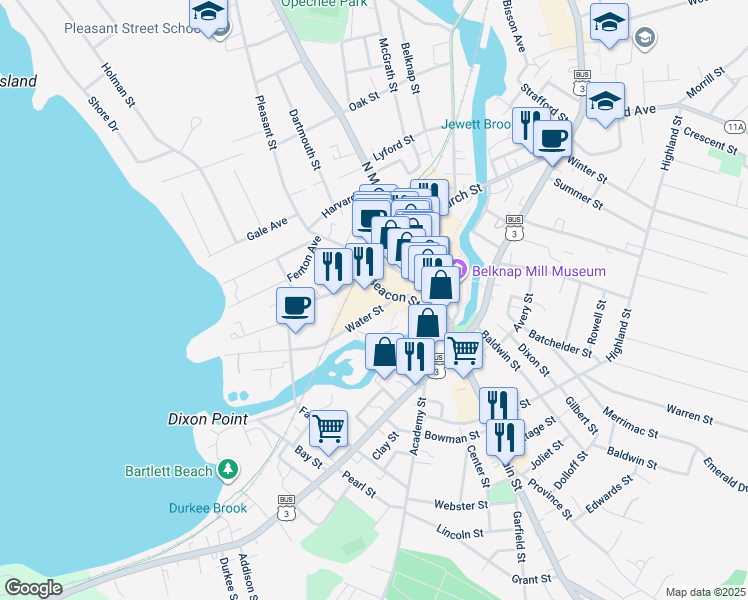Click the coffee cup marker by Water St
This screenshot has height=600, width=748.
pos(295,305)
